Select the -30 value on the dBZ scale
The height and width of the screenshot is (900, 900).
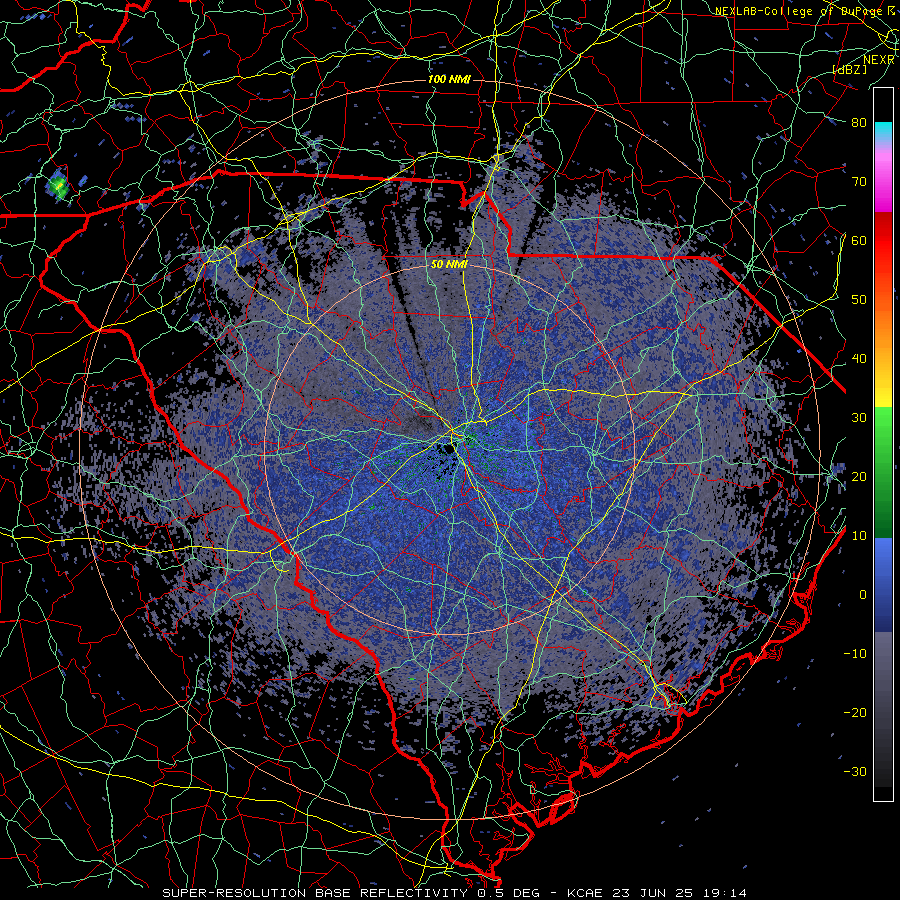(x=855, y=771)
